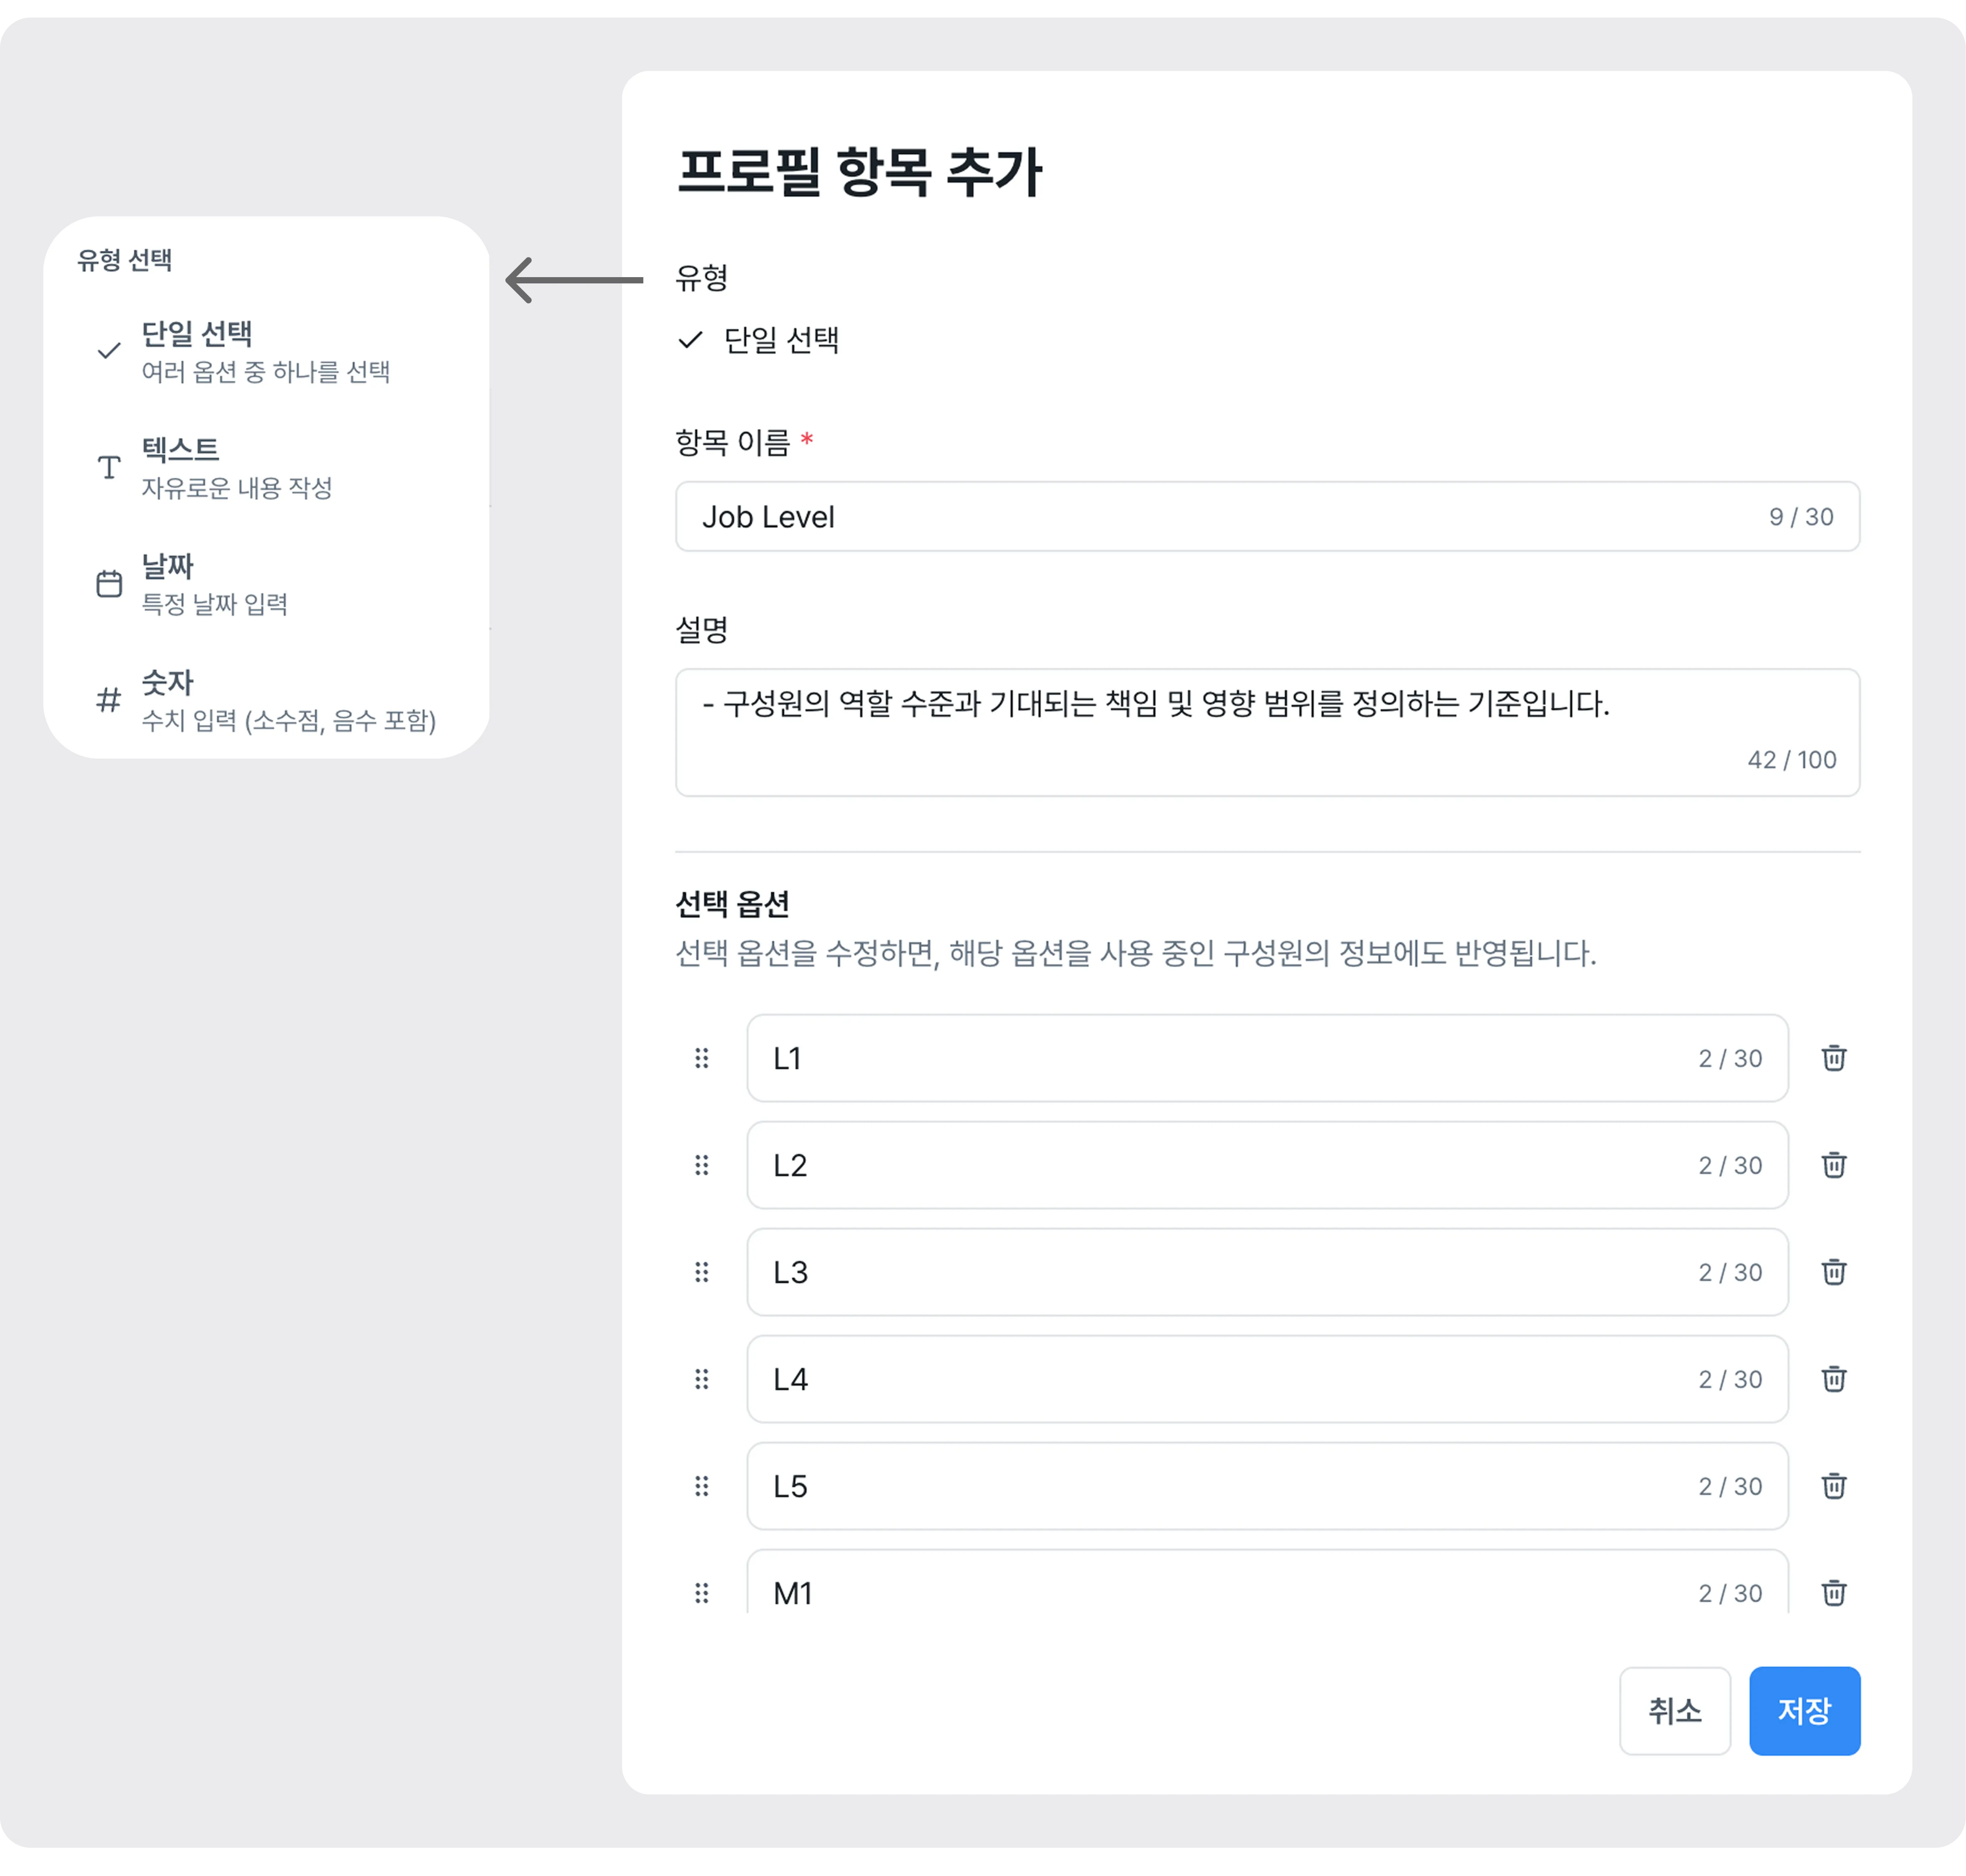Delete the L5 option with trash icon
Viewport: 1966px width, 1876px height.
click(1833, 1486)
